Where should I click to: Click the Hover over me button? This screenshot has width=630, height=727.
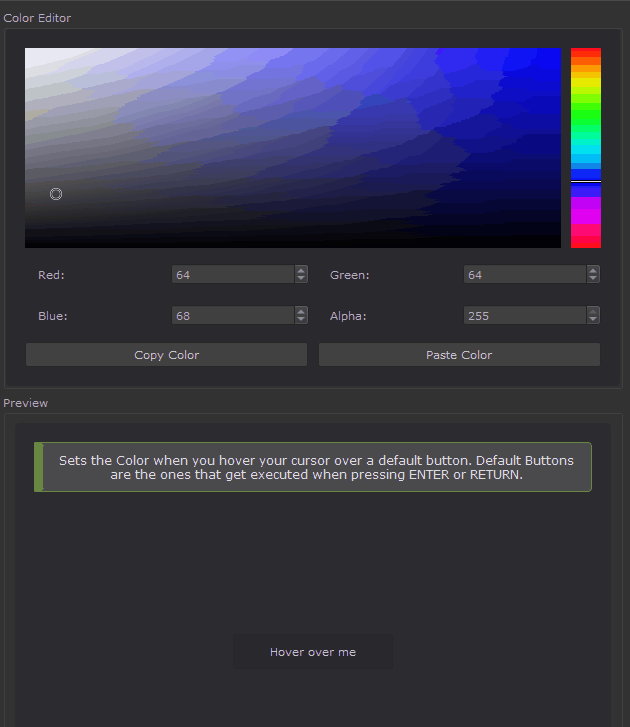(313, 652)
